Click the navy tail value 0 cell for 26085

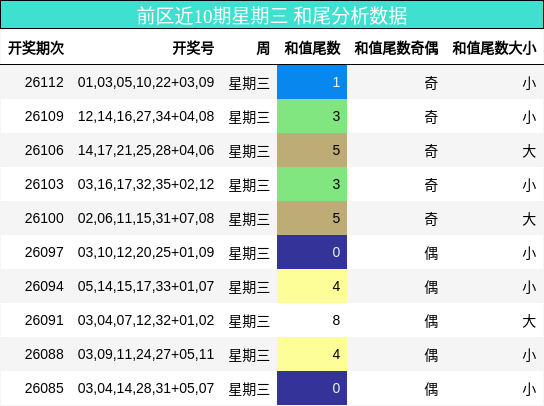coord(312,388)
